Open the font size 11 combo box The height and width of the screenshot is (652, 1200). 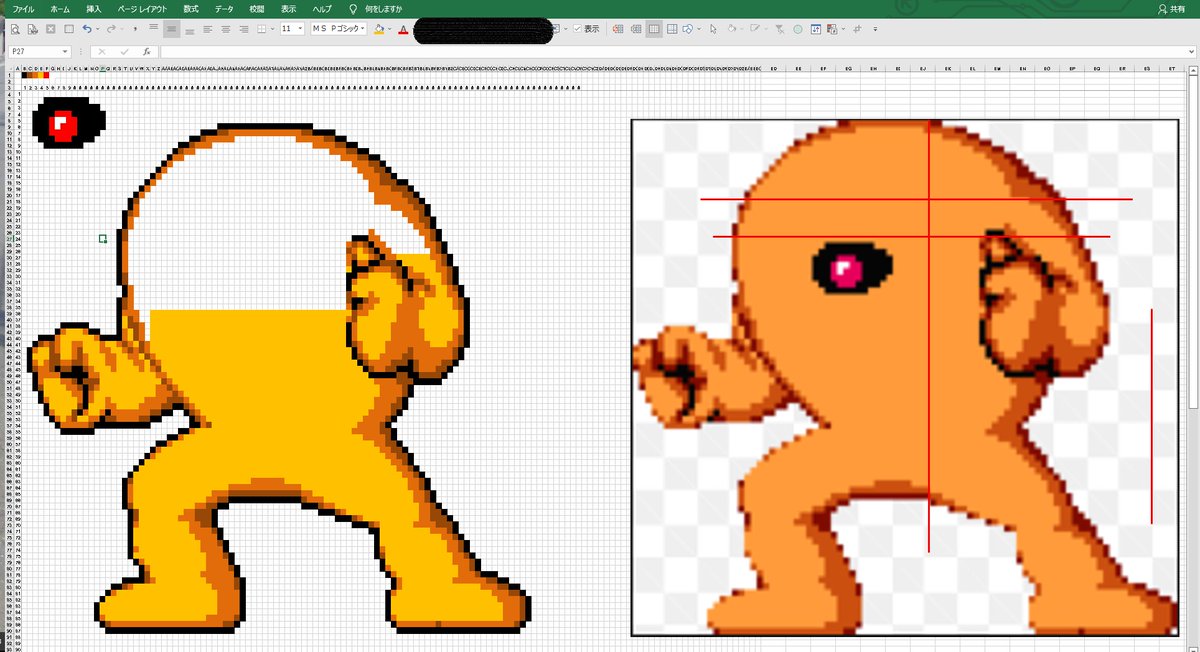pos(292,29)
